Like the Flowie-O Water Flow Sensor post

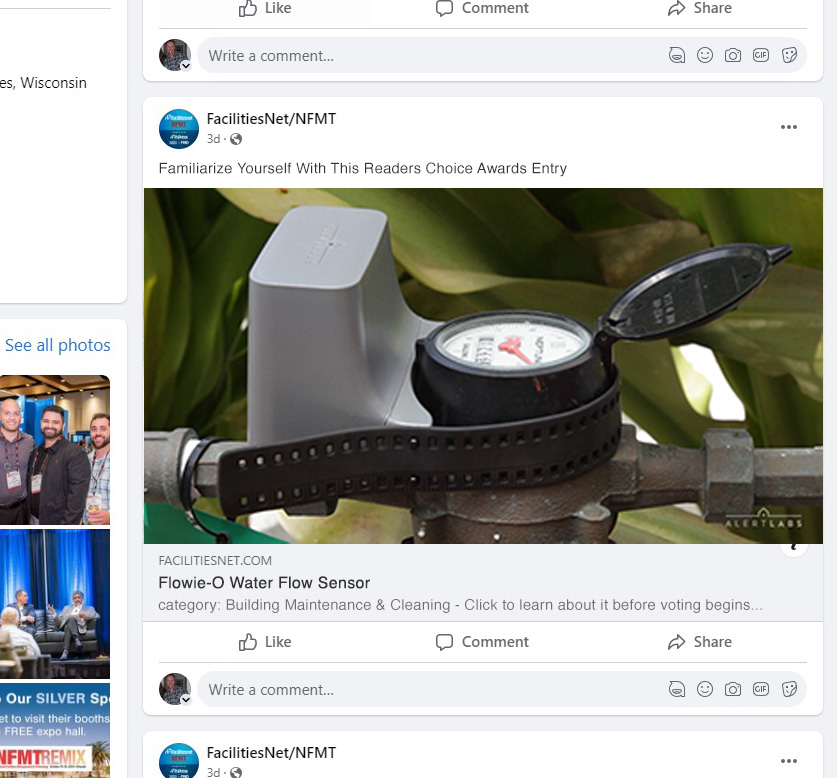(x=265, y=642)
